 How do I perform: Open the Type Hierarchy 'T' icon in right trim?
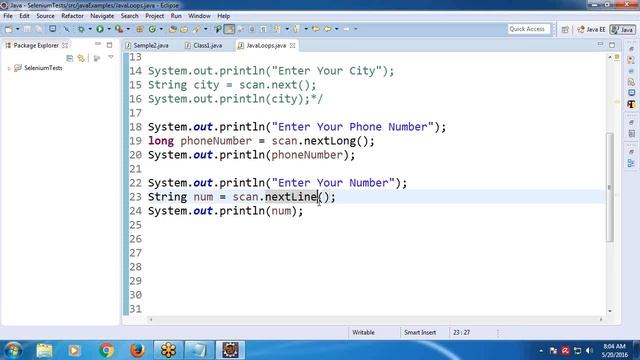(x=631, y=104)
